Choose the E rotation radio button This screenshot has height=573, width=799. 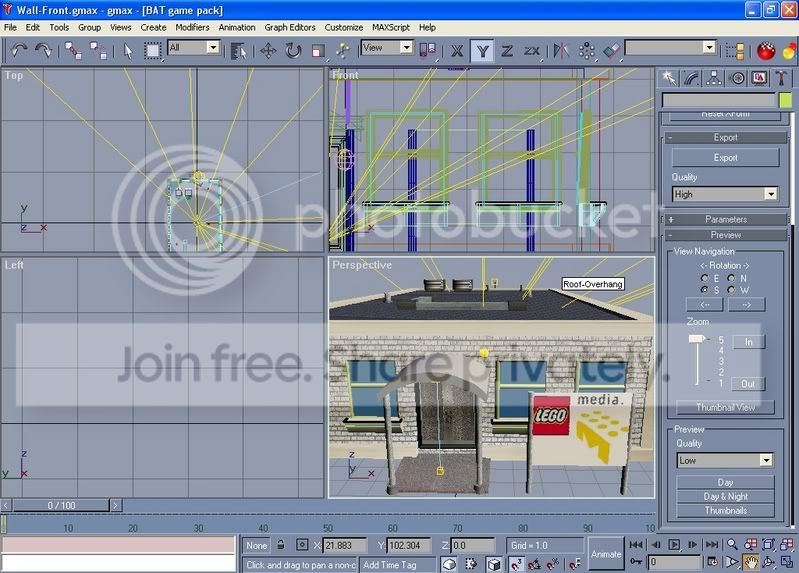(705, 278)
